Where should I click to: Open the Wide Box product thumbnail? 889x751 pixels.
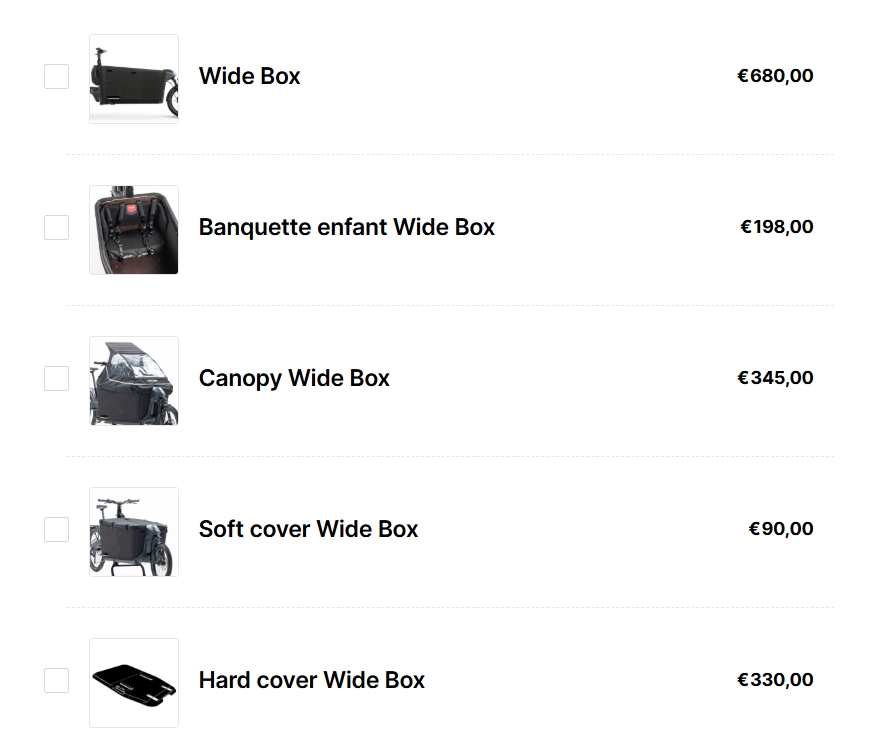(x=134, y=79)
